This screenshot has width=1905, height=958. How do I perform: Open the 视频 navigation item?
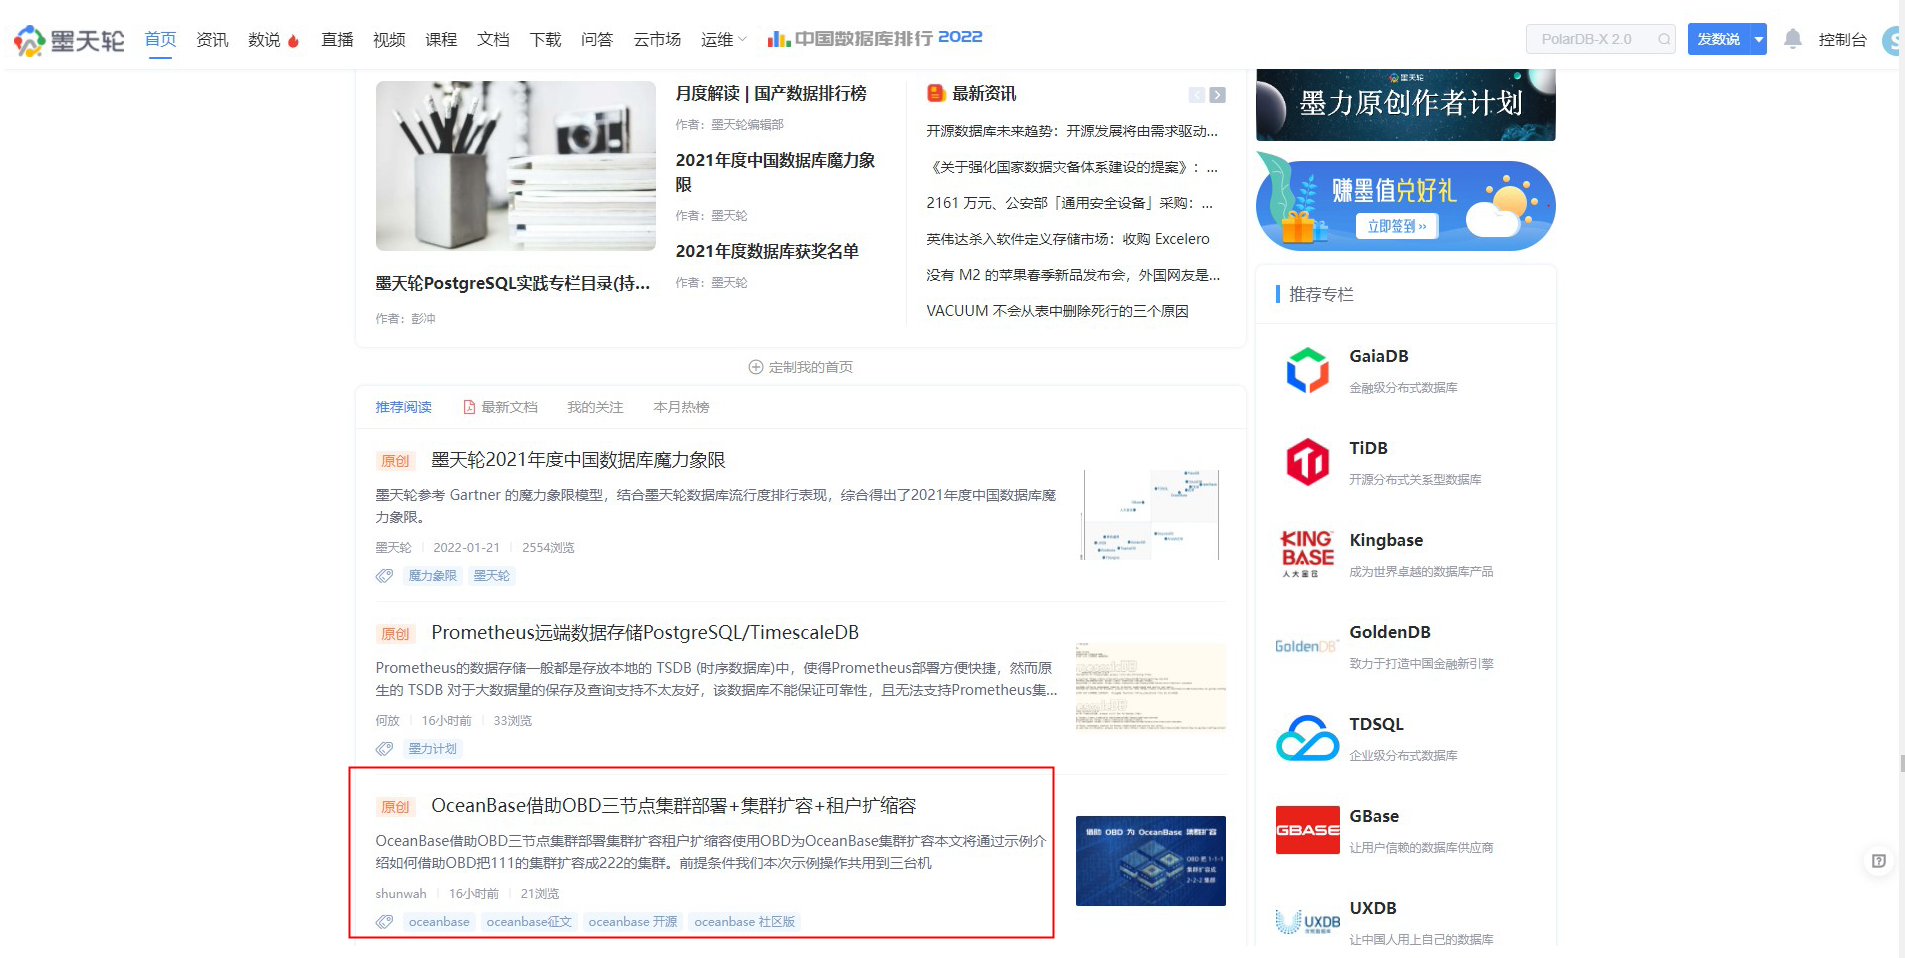click(389, 40)
